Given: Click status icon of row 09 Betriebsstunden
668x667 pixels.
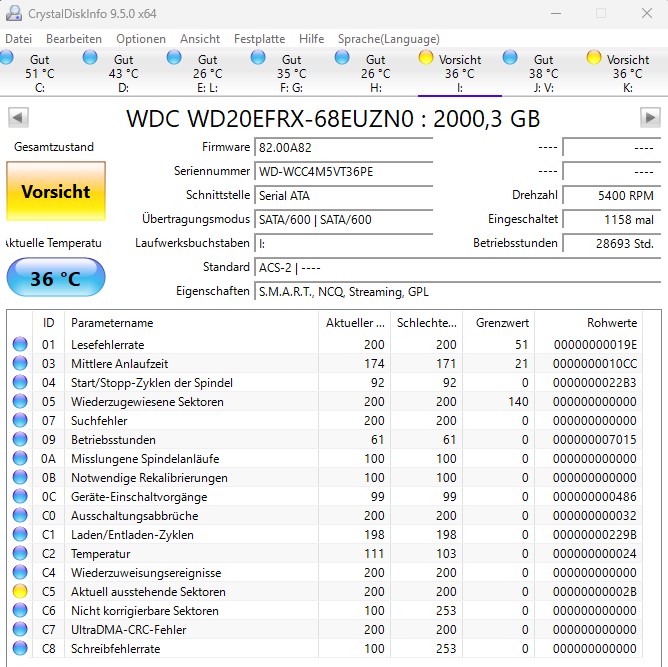Looking at the screenshot, I should (20, 439).
